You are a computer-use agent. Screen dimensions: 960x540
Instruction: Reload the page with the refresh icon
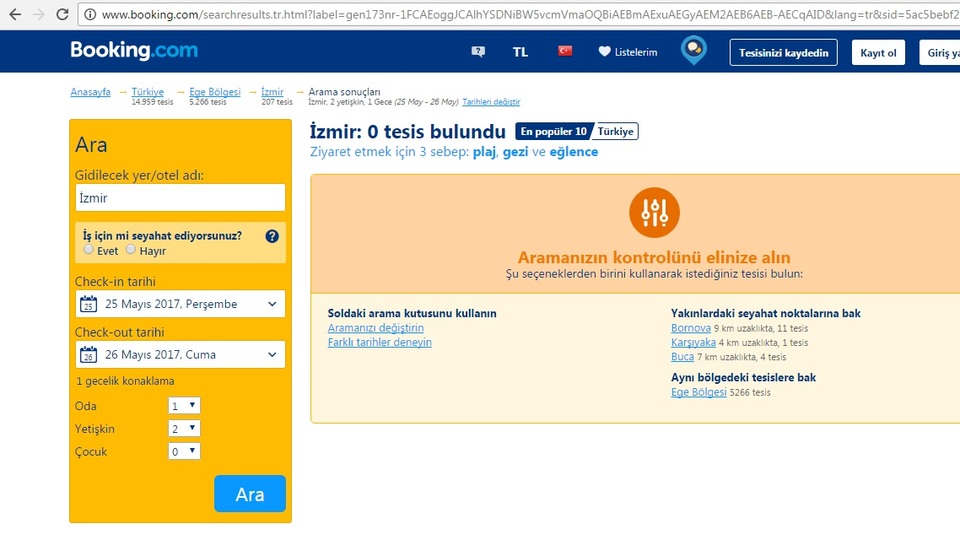pos(62,15)
